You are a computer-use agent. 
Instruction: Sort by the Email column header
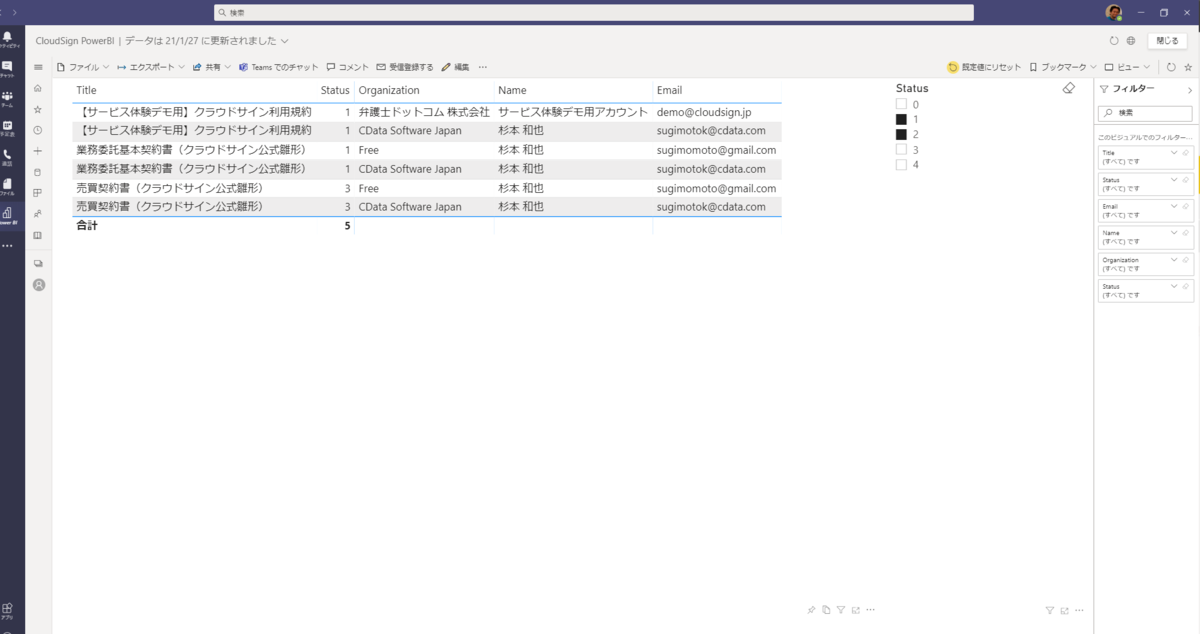pyautogui.click(x=669, y=90)
